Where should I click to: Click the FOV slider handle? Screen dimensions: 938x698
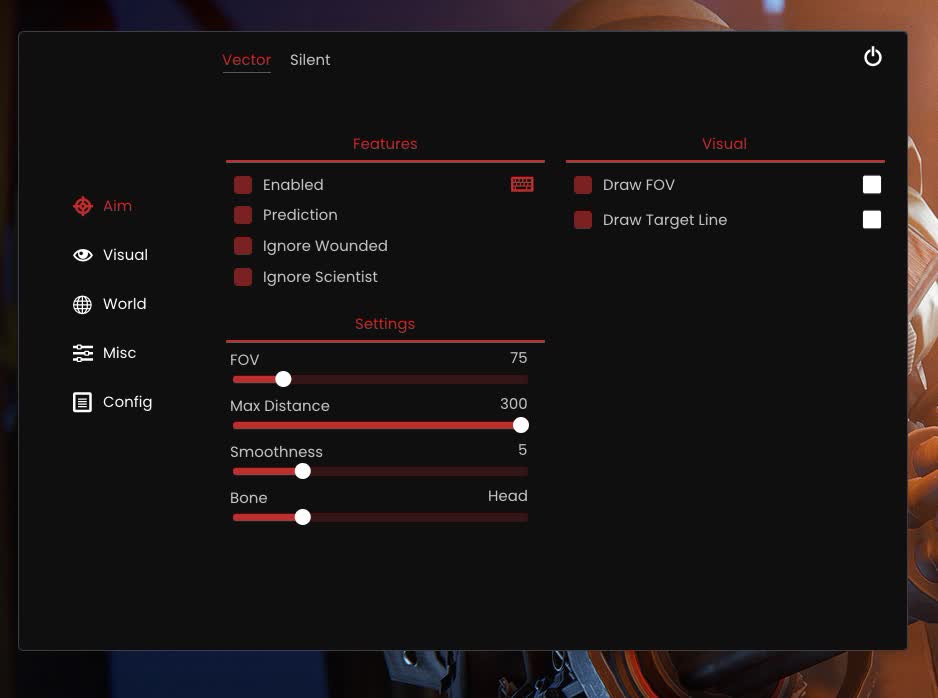[x=283, y=379]
